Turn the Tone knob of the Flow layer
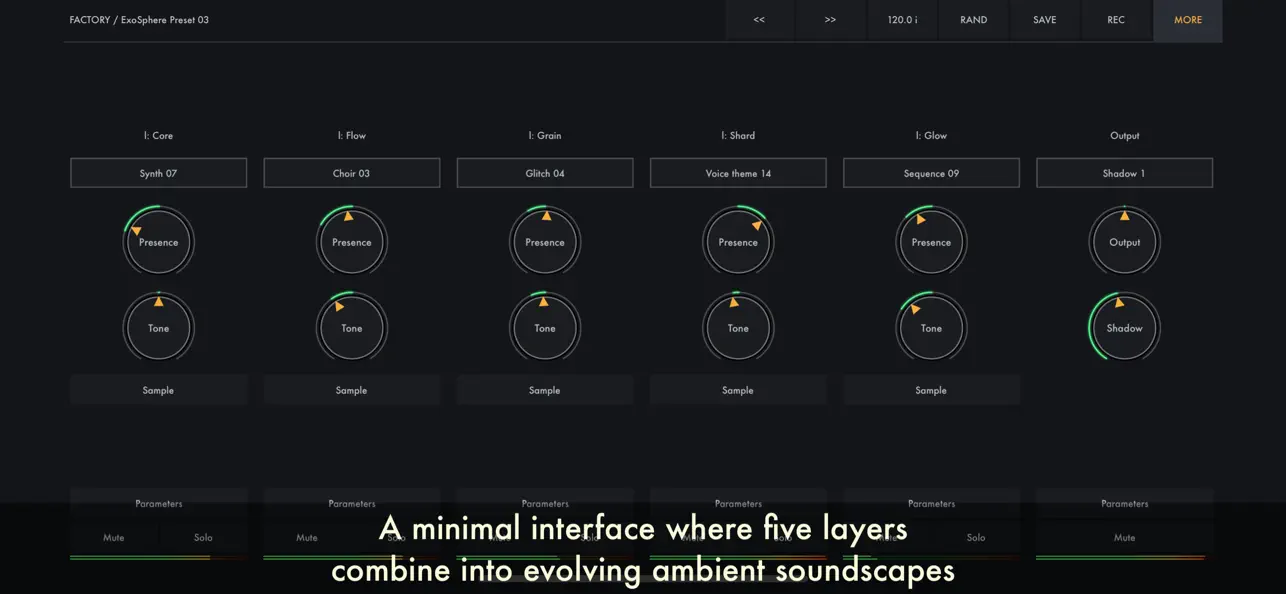 pyautogui.click(x=352, y=327)
